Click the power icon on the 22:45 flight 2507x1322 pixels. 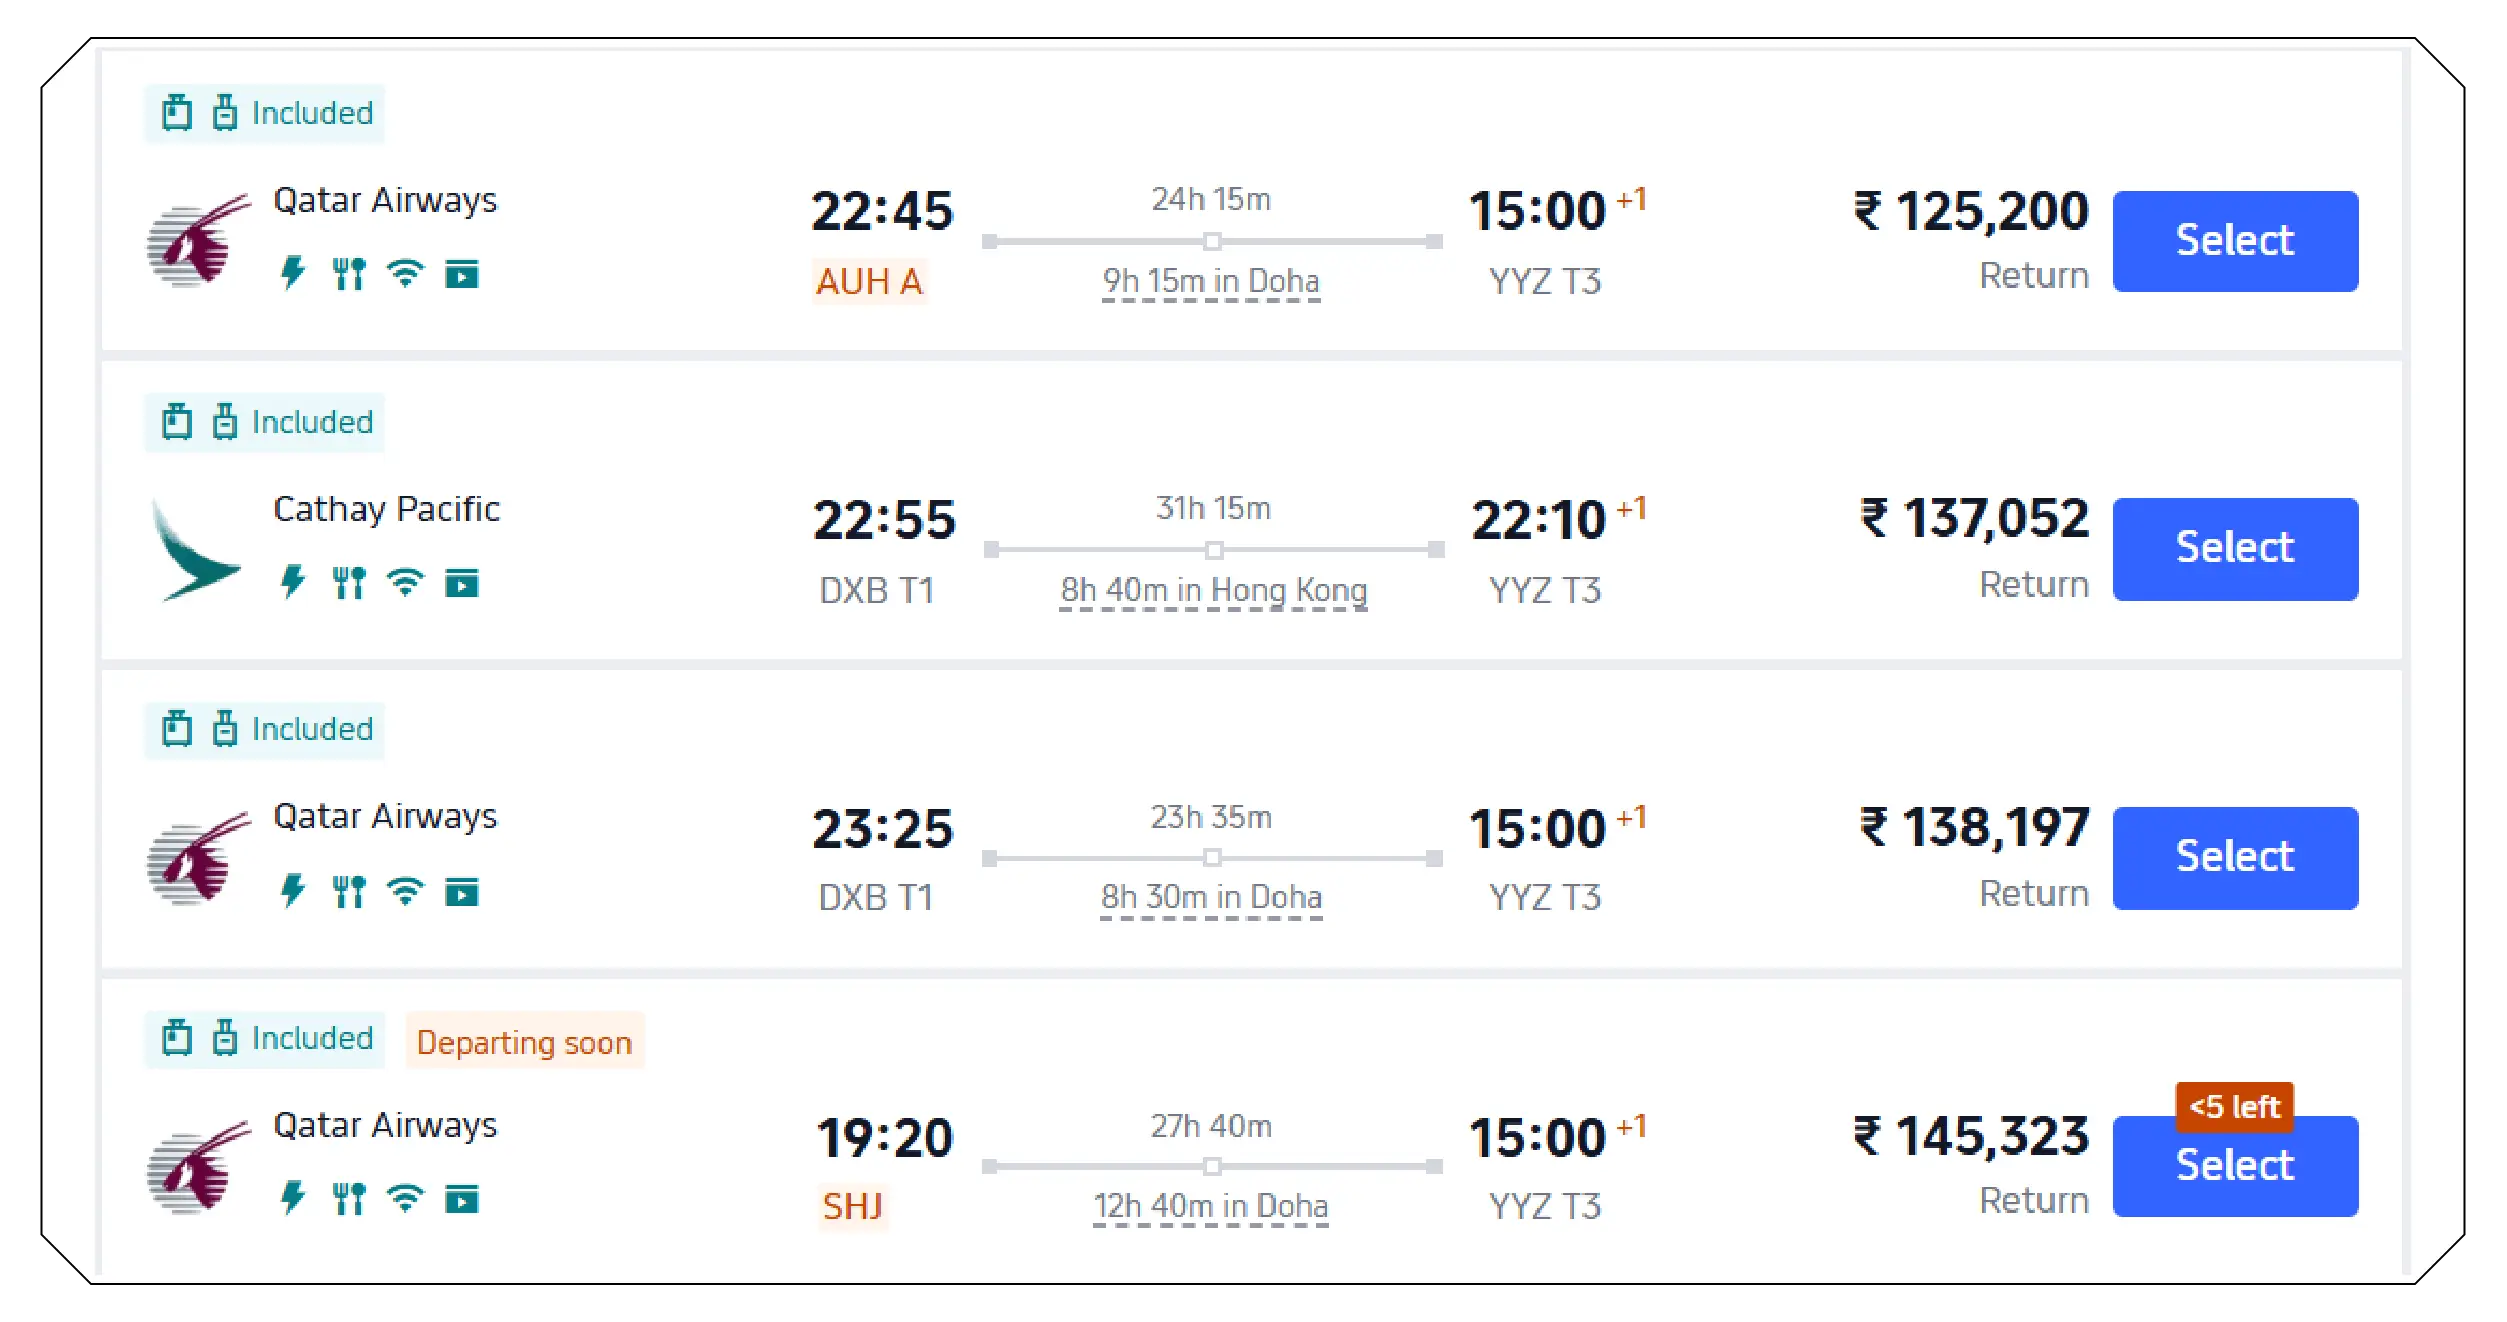tap(292, 272)
